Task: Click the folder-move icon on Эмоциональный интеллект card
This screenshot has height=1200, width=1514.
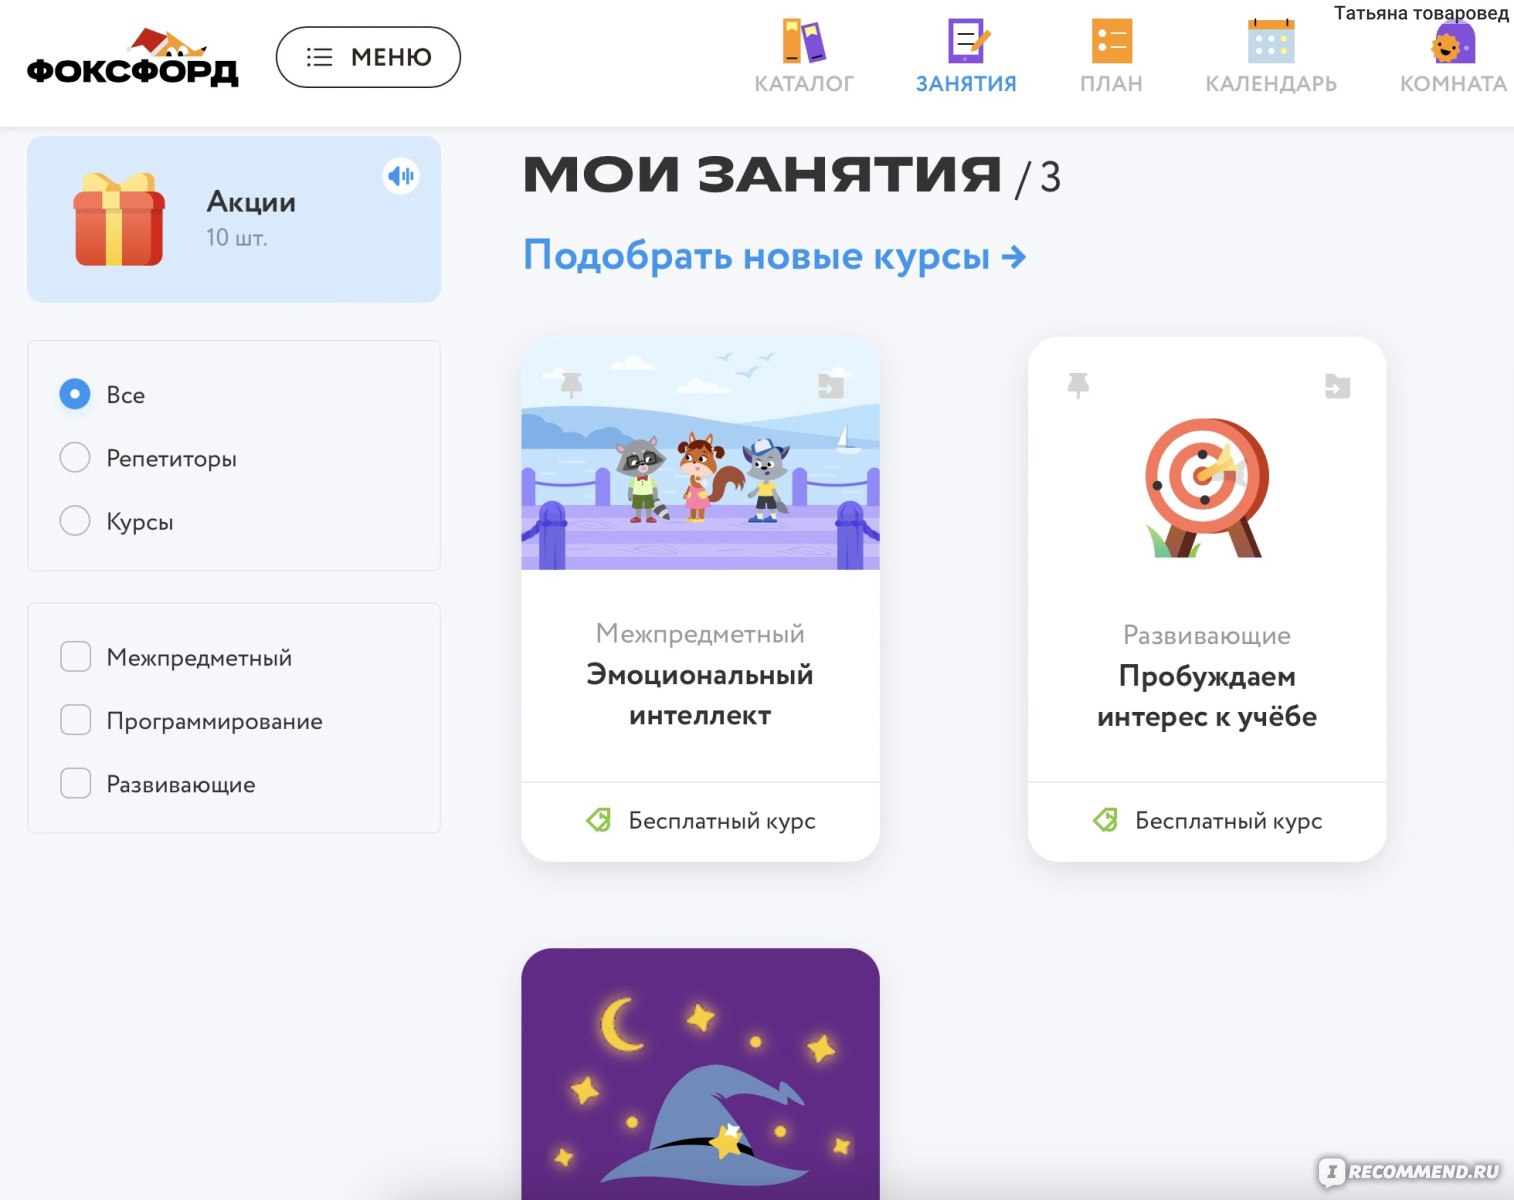Action: coord(831,385)
